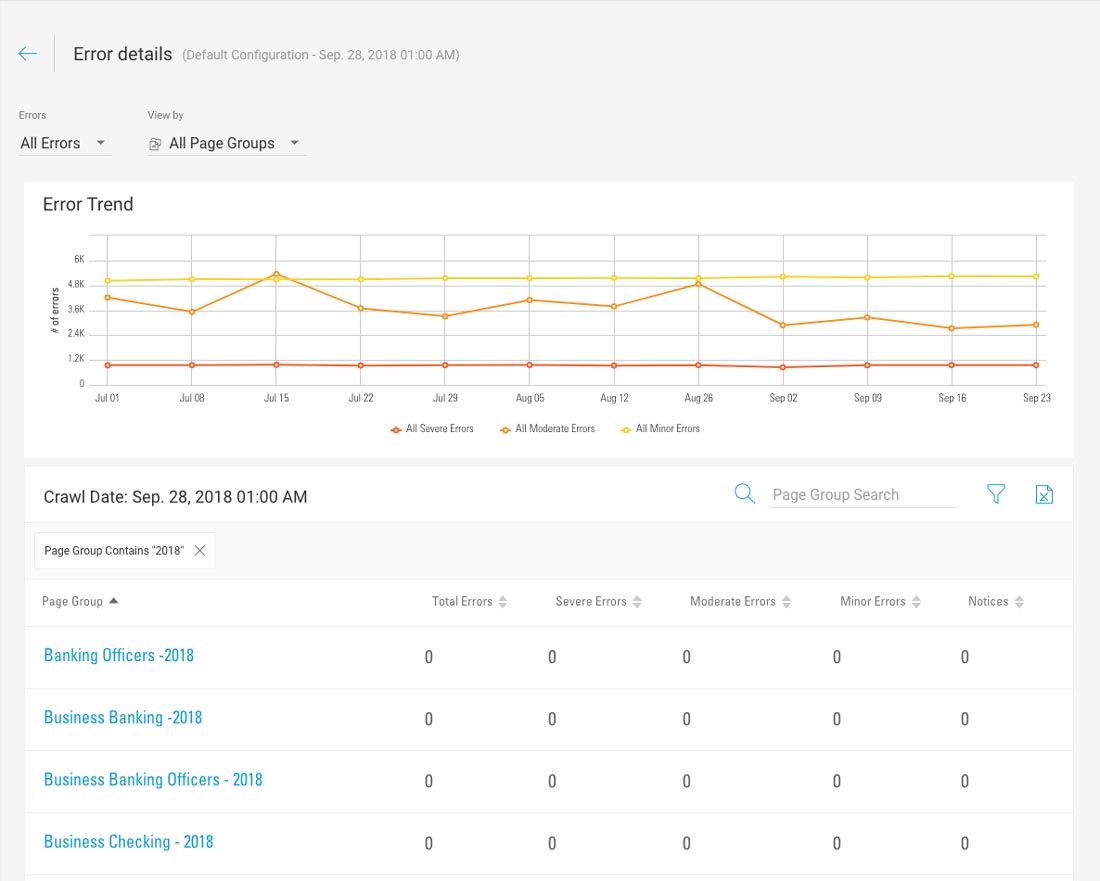Open Business Checking - 2018 page group
This screenshot has width=1100, height=881.
pos(128,842)
